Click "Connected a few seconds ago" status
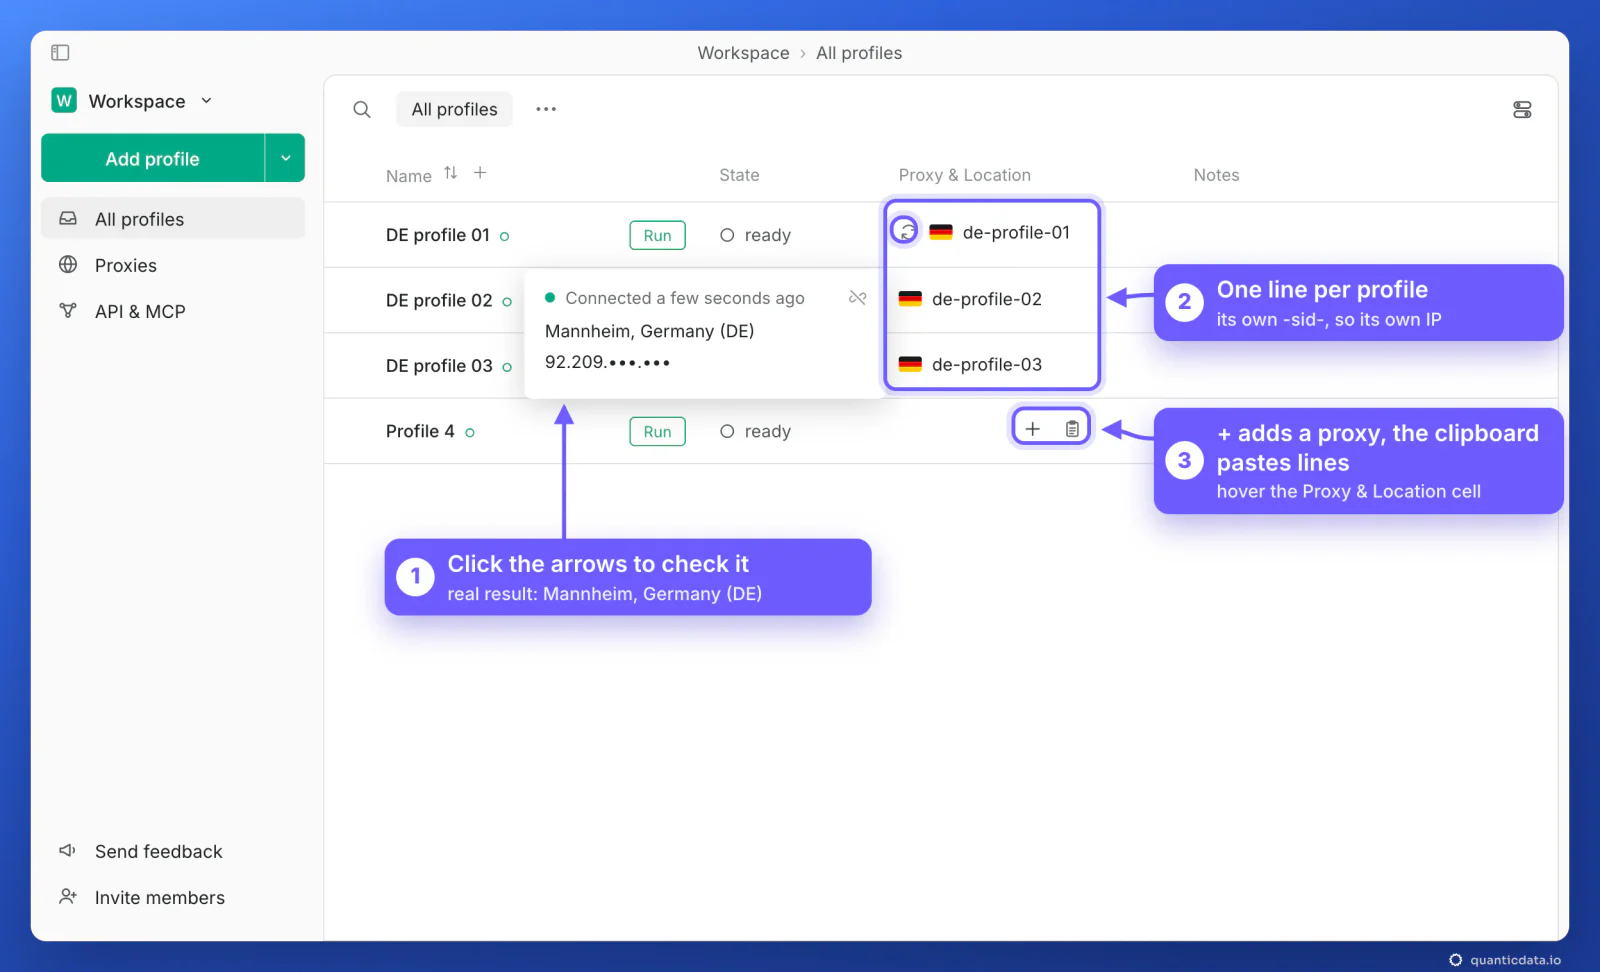 point(685,298)
